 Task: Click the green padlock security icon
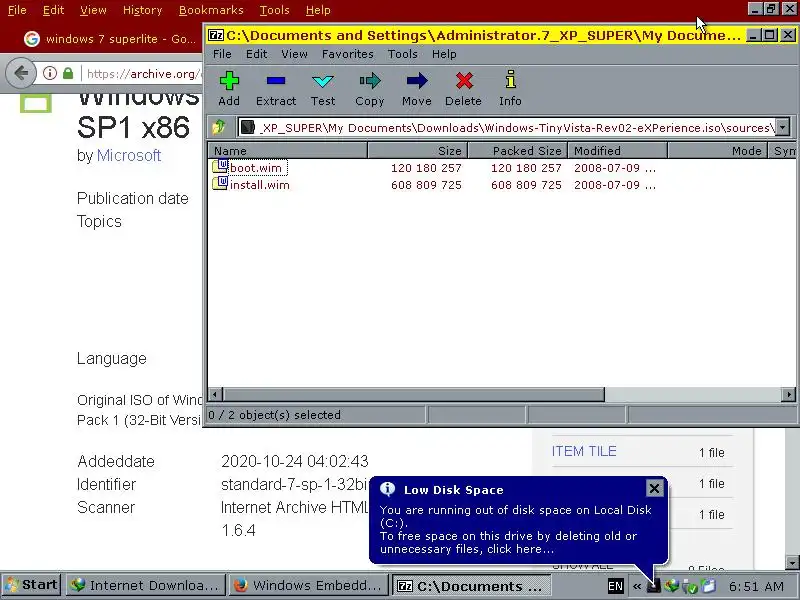coord(68,73)
